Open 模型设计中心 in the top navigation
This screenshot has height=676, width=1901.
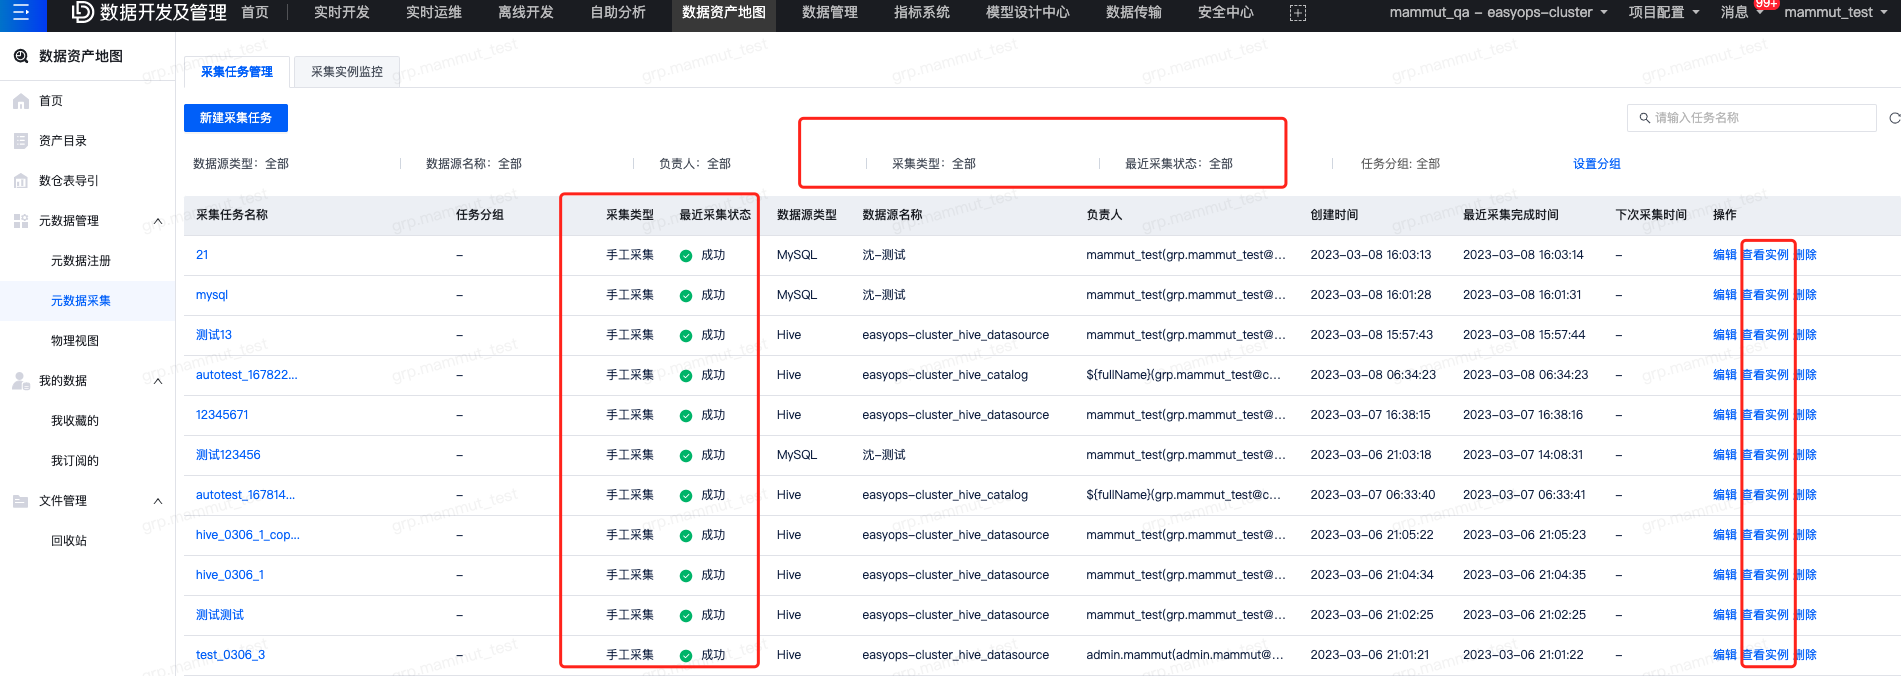click(1028, 13)
